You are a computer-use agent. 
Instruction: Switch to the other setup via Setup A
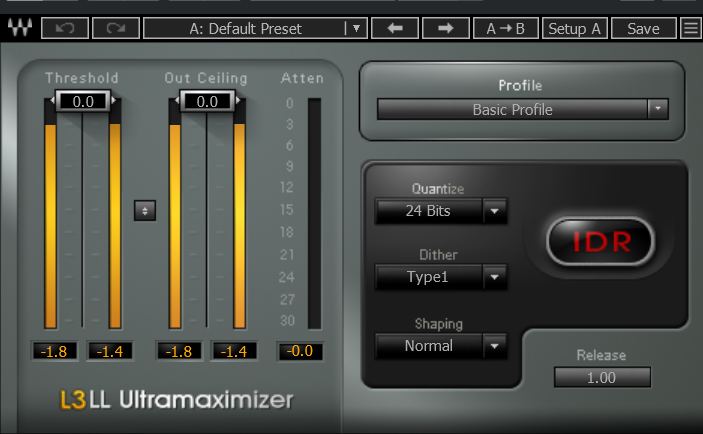[575, 28]
